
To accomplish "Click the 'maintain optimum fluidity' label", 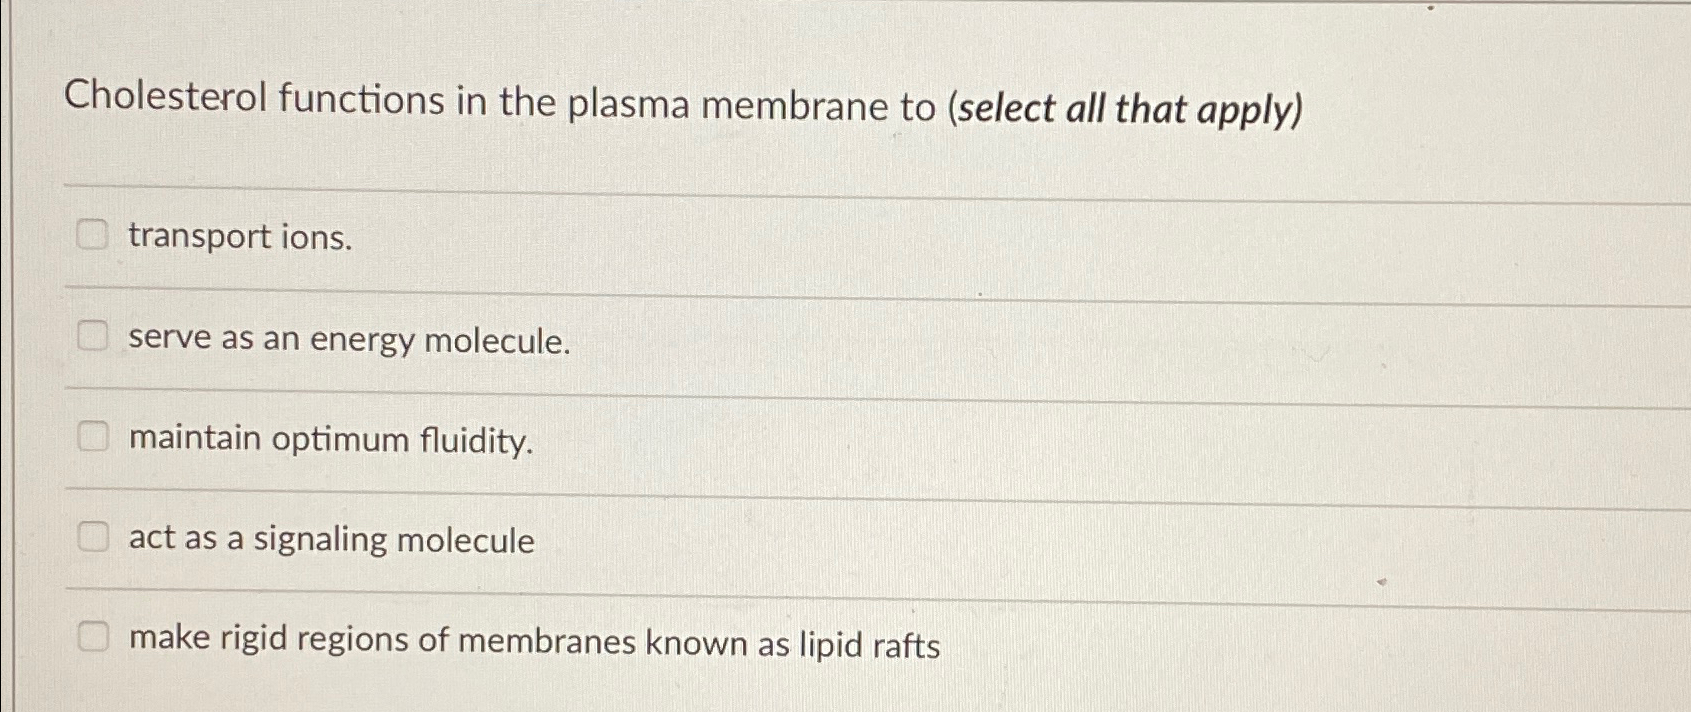I will (x=330, y=439).
